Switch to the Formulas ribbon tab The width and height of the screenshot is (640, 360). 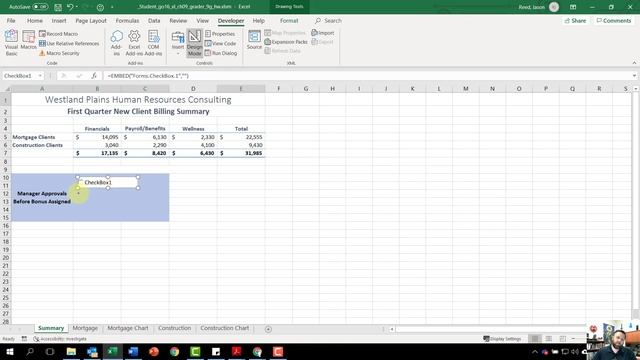pyautogui.click(x=127, y=20)
